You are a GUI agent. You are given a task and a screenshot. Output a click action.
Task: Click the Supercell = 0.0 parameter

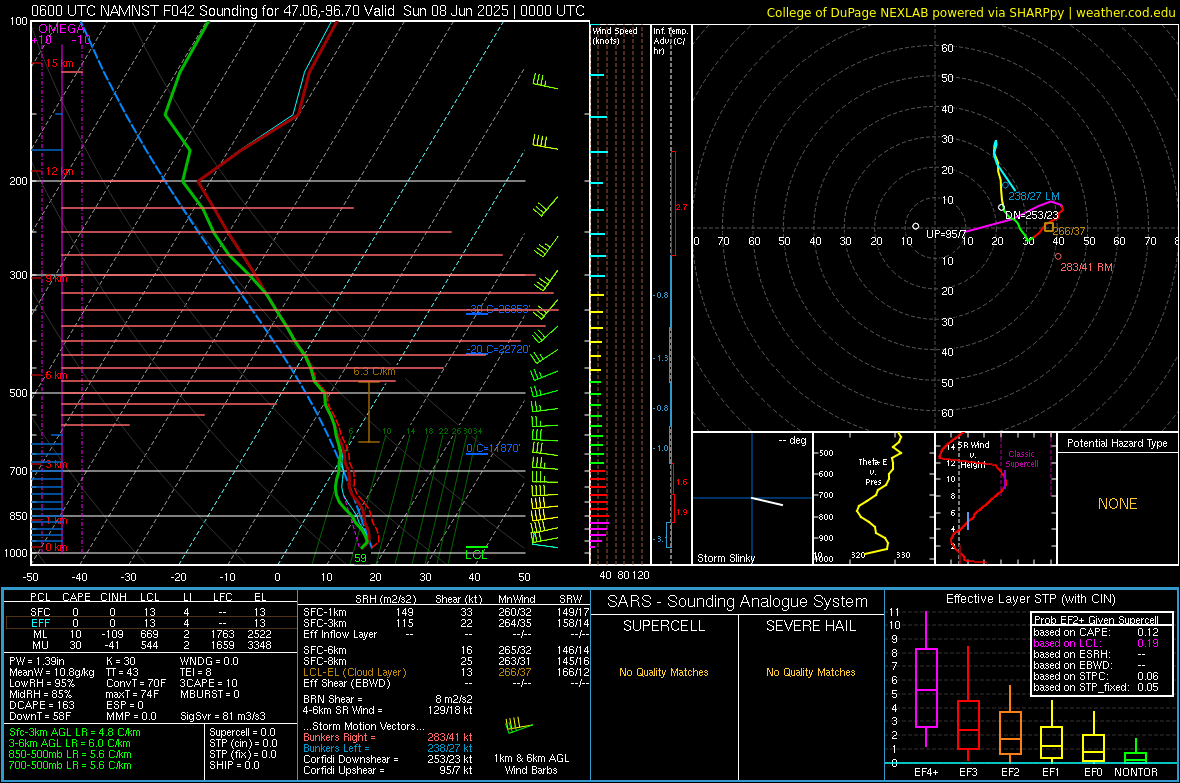[x=242, y=732]
